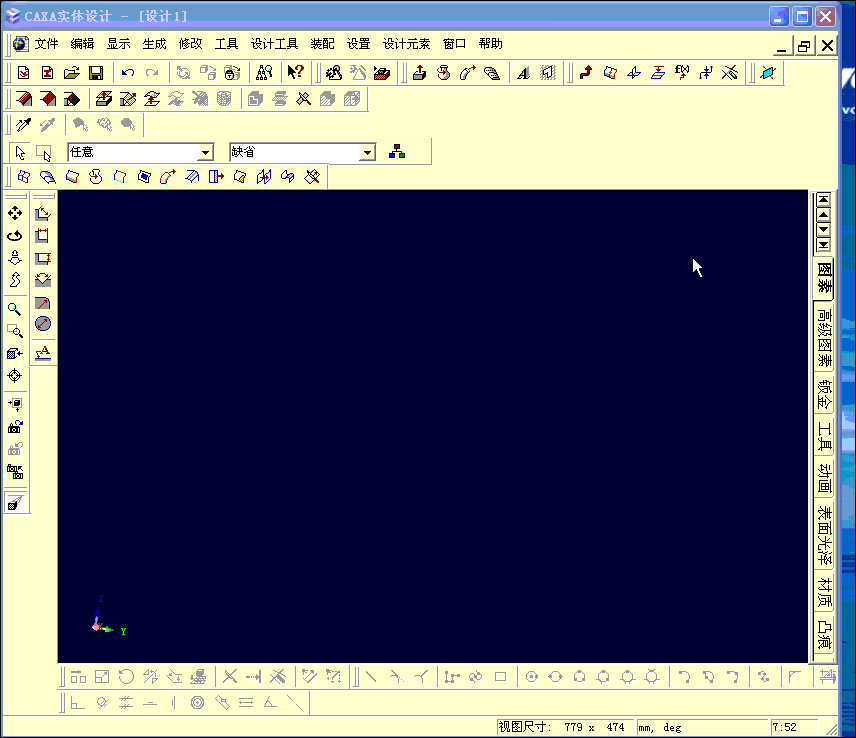Screen dimensions: 856x738
Task: Switch to the 工具 catalog tab
Action: [824, 437]
